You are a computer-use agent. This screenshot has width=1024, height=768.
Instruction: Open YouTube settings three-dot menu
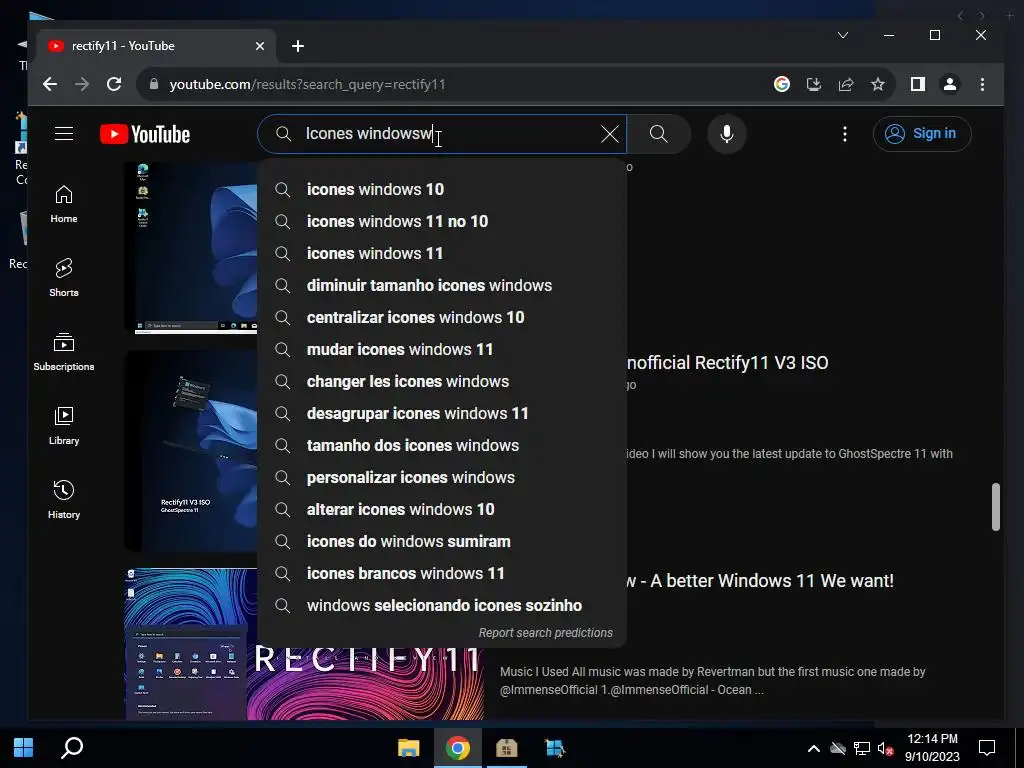[x=844, y=134]
